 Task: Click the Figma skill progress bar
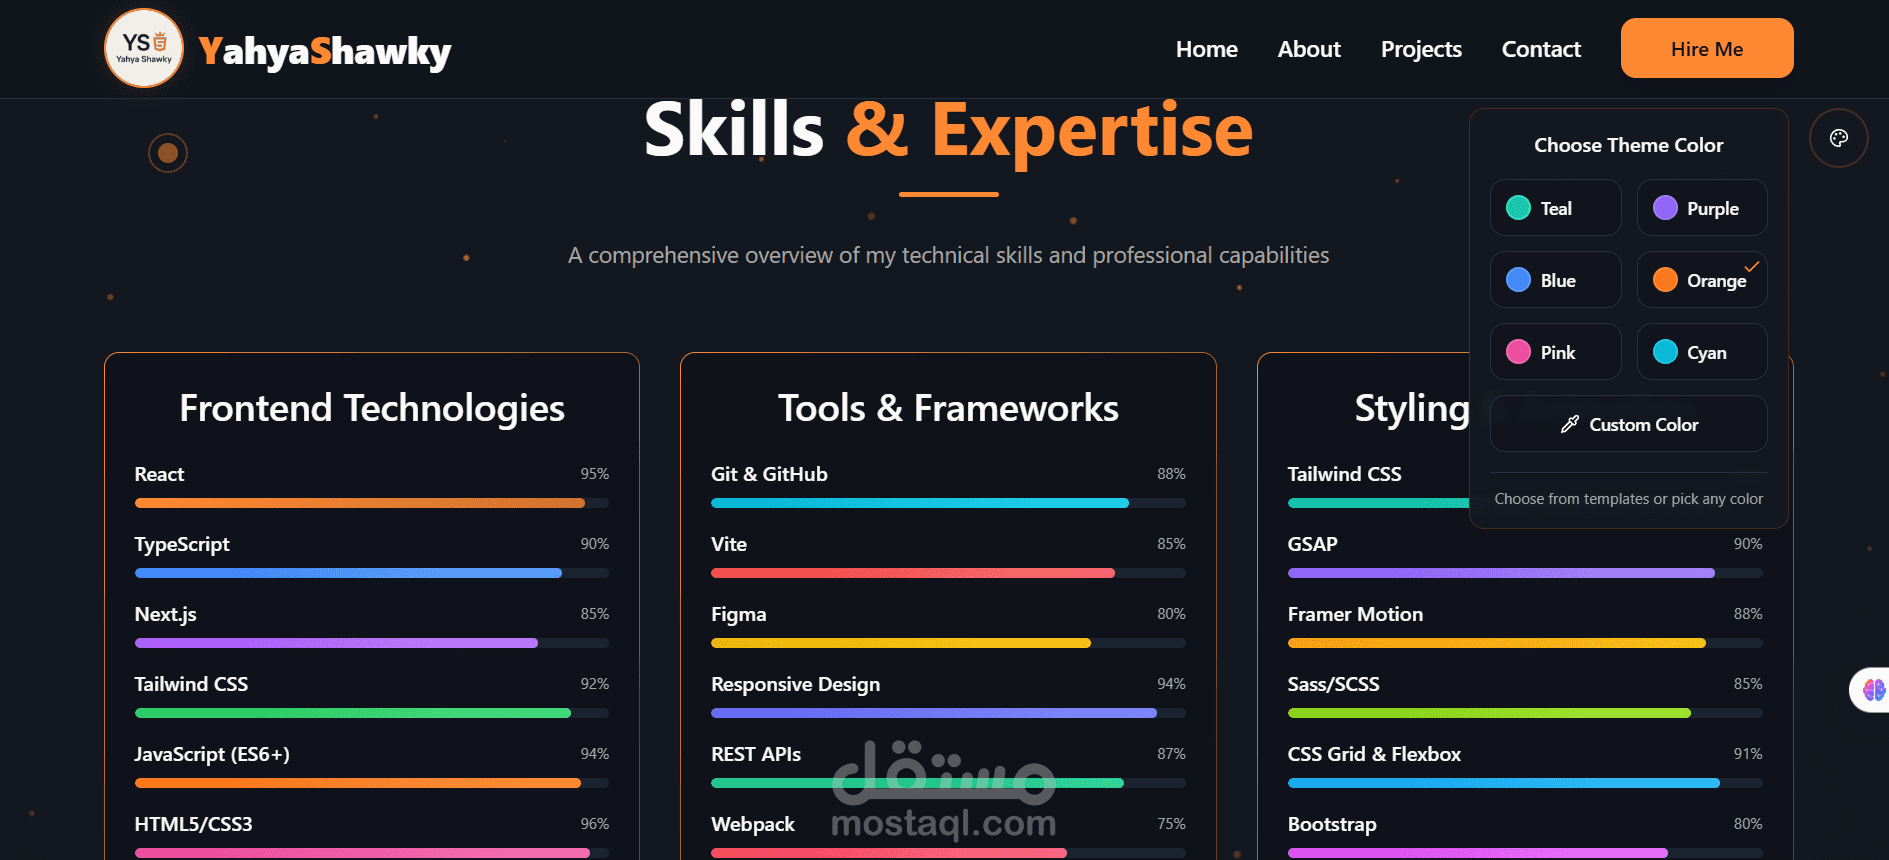coord(948,643)
